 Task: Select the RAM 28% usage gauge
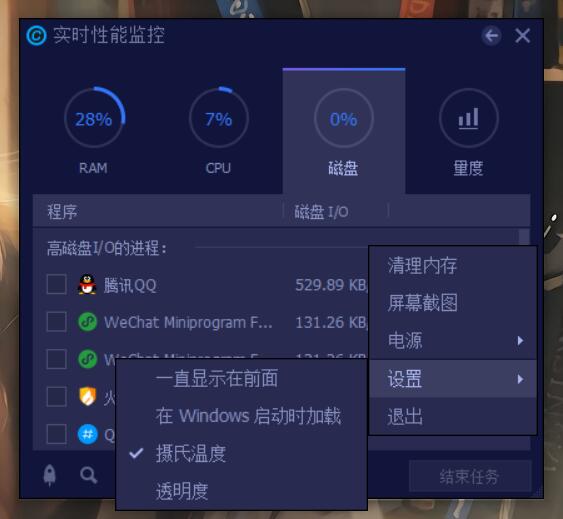tap(94, 118)
